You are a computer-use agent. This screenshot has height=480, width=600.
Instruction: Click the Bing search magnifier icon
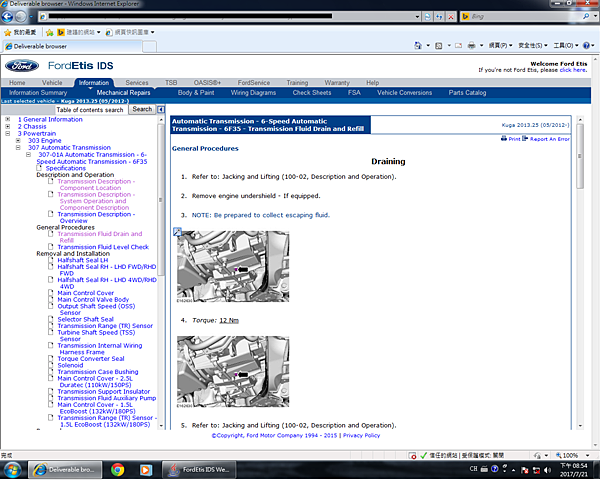(586, 16)
